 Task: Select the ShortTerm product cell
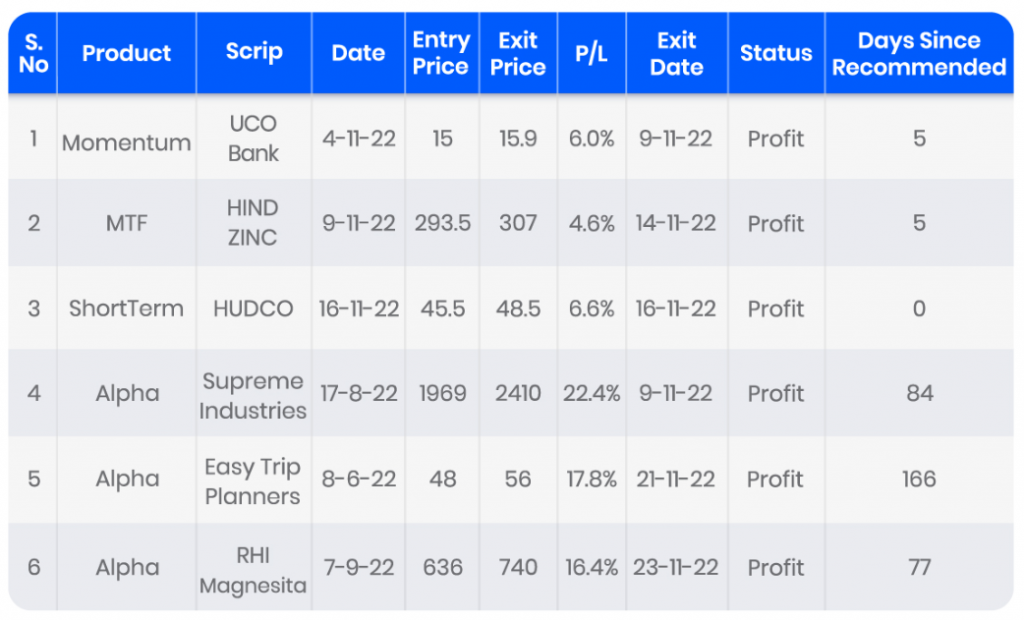[126, 309]
